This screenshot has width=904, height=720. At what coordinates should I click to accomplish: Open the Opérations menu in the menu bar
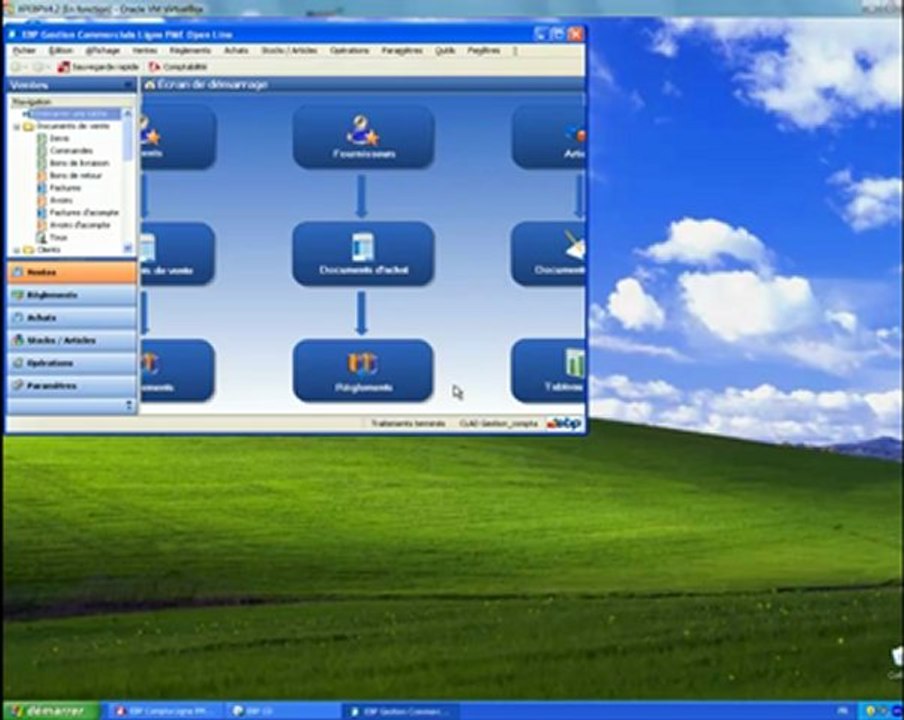349,51
